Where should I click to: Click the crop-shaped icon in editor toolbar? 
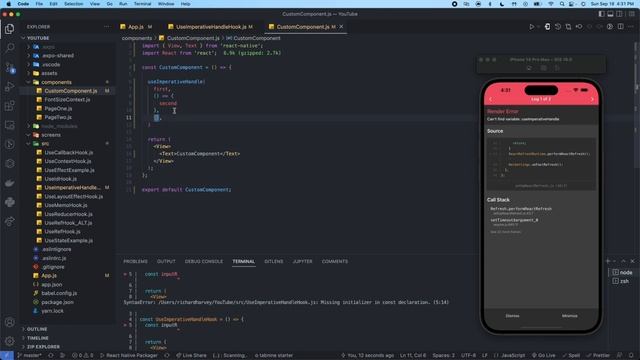[568, 27]
